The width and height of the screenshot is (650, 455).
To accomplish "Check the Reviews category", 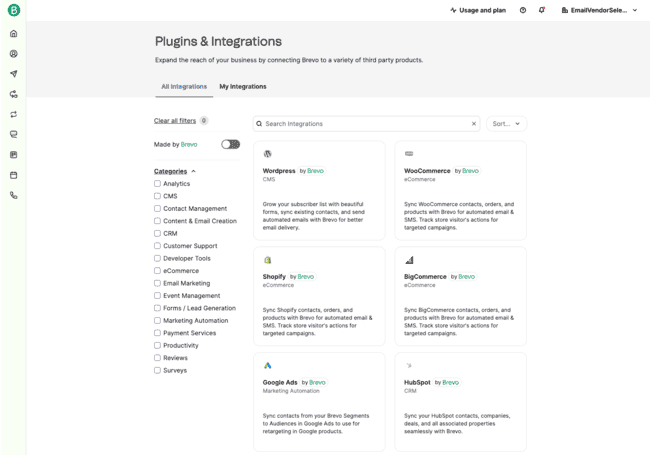I will [157, 358].
